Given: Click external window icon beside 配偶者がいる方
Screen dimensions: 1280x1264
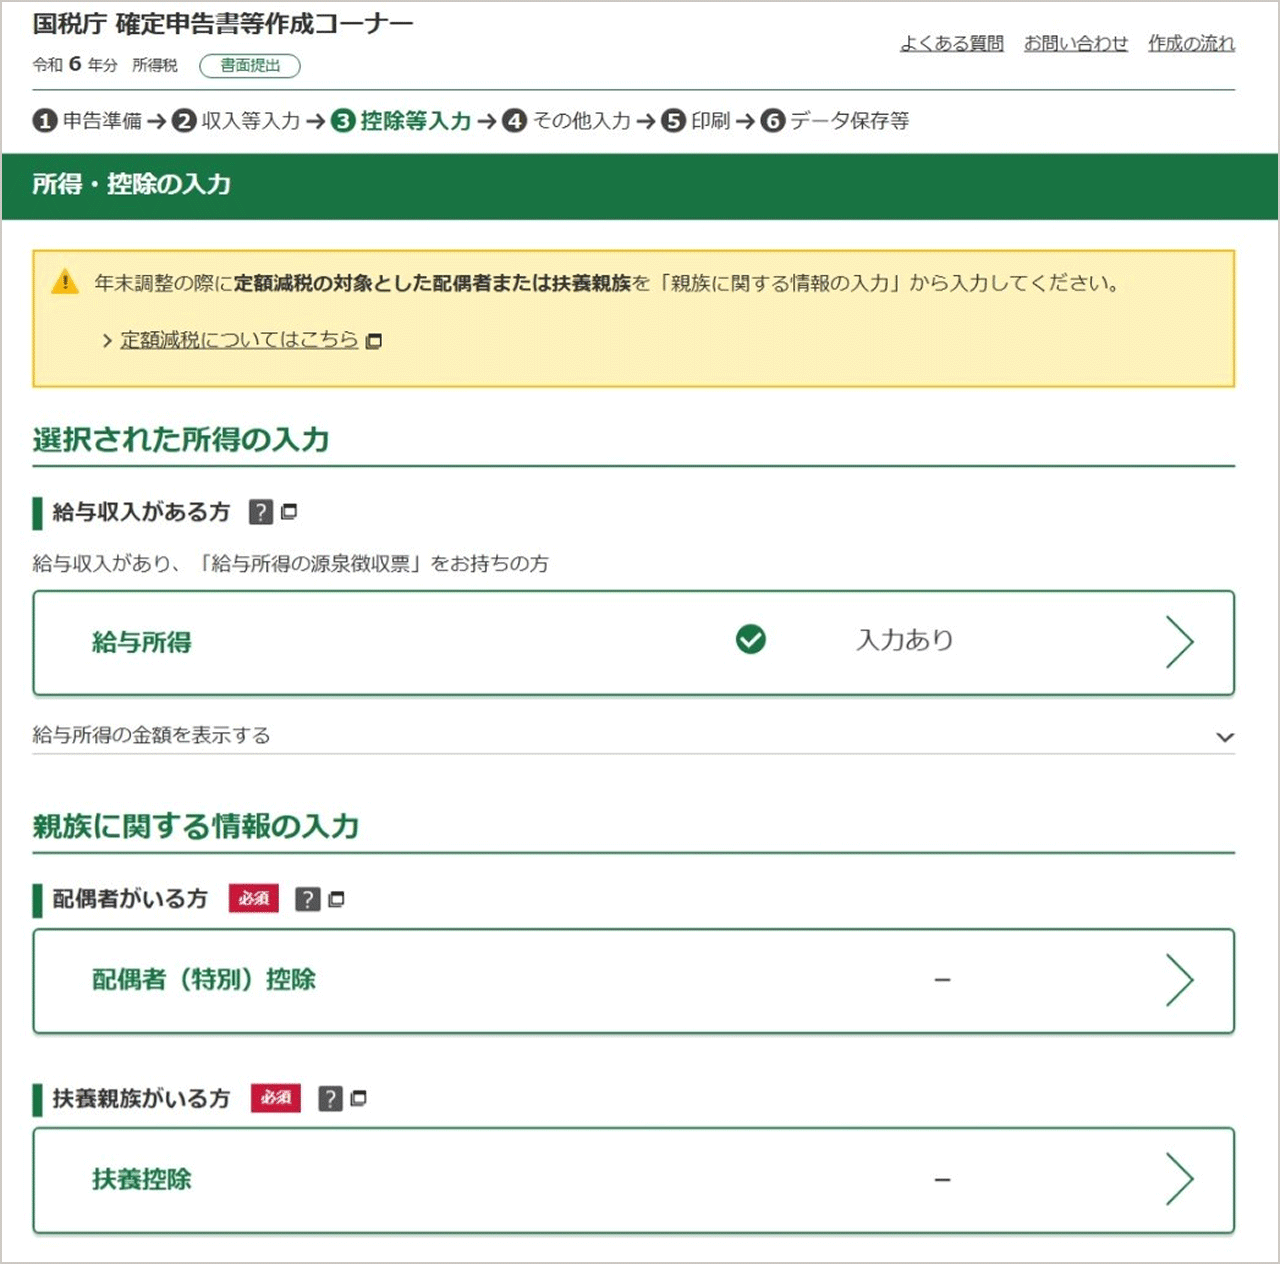Looking at the screenshot, I should point(337,899).
